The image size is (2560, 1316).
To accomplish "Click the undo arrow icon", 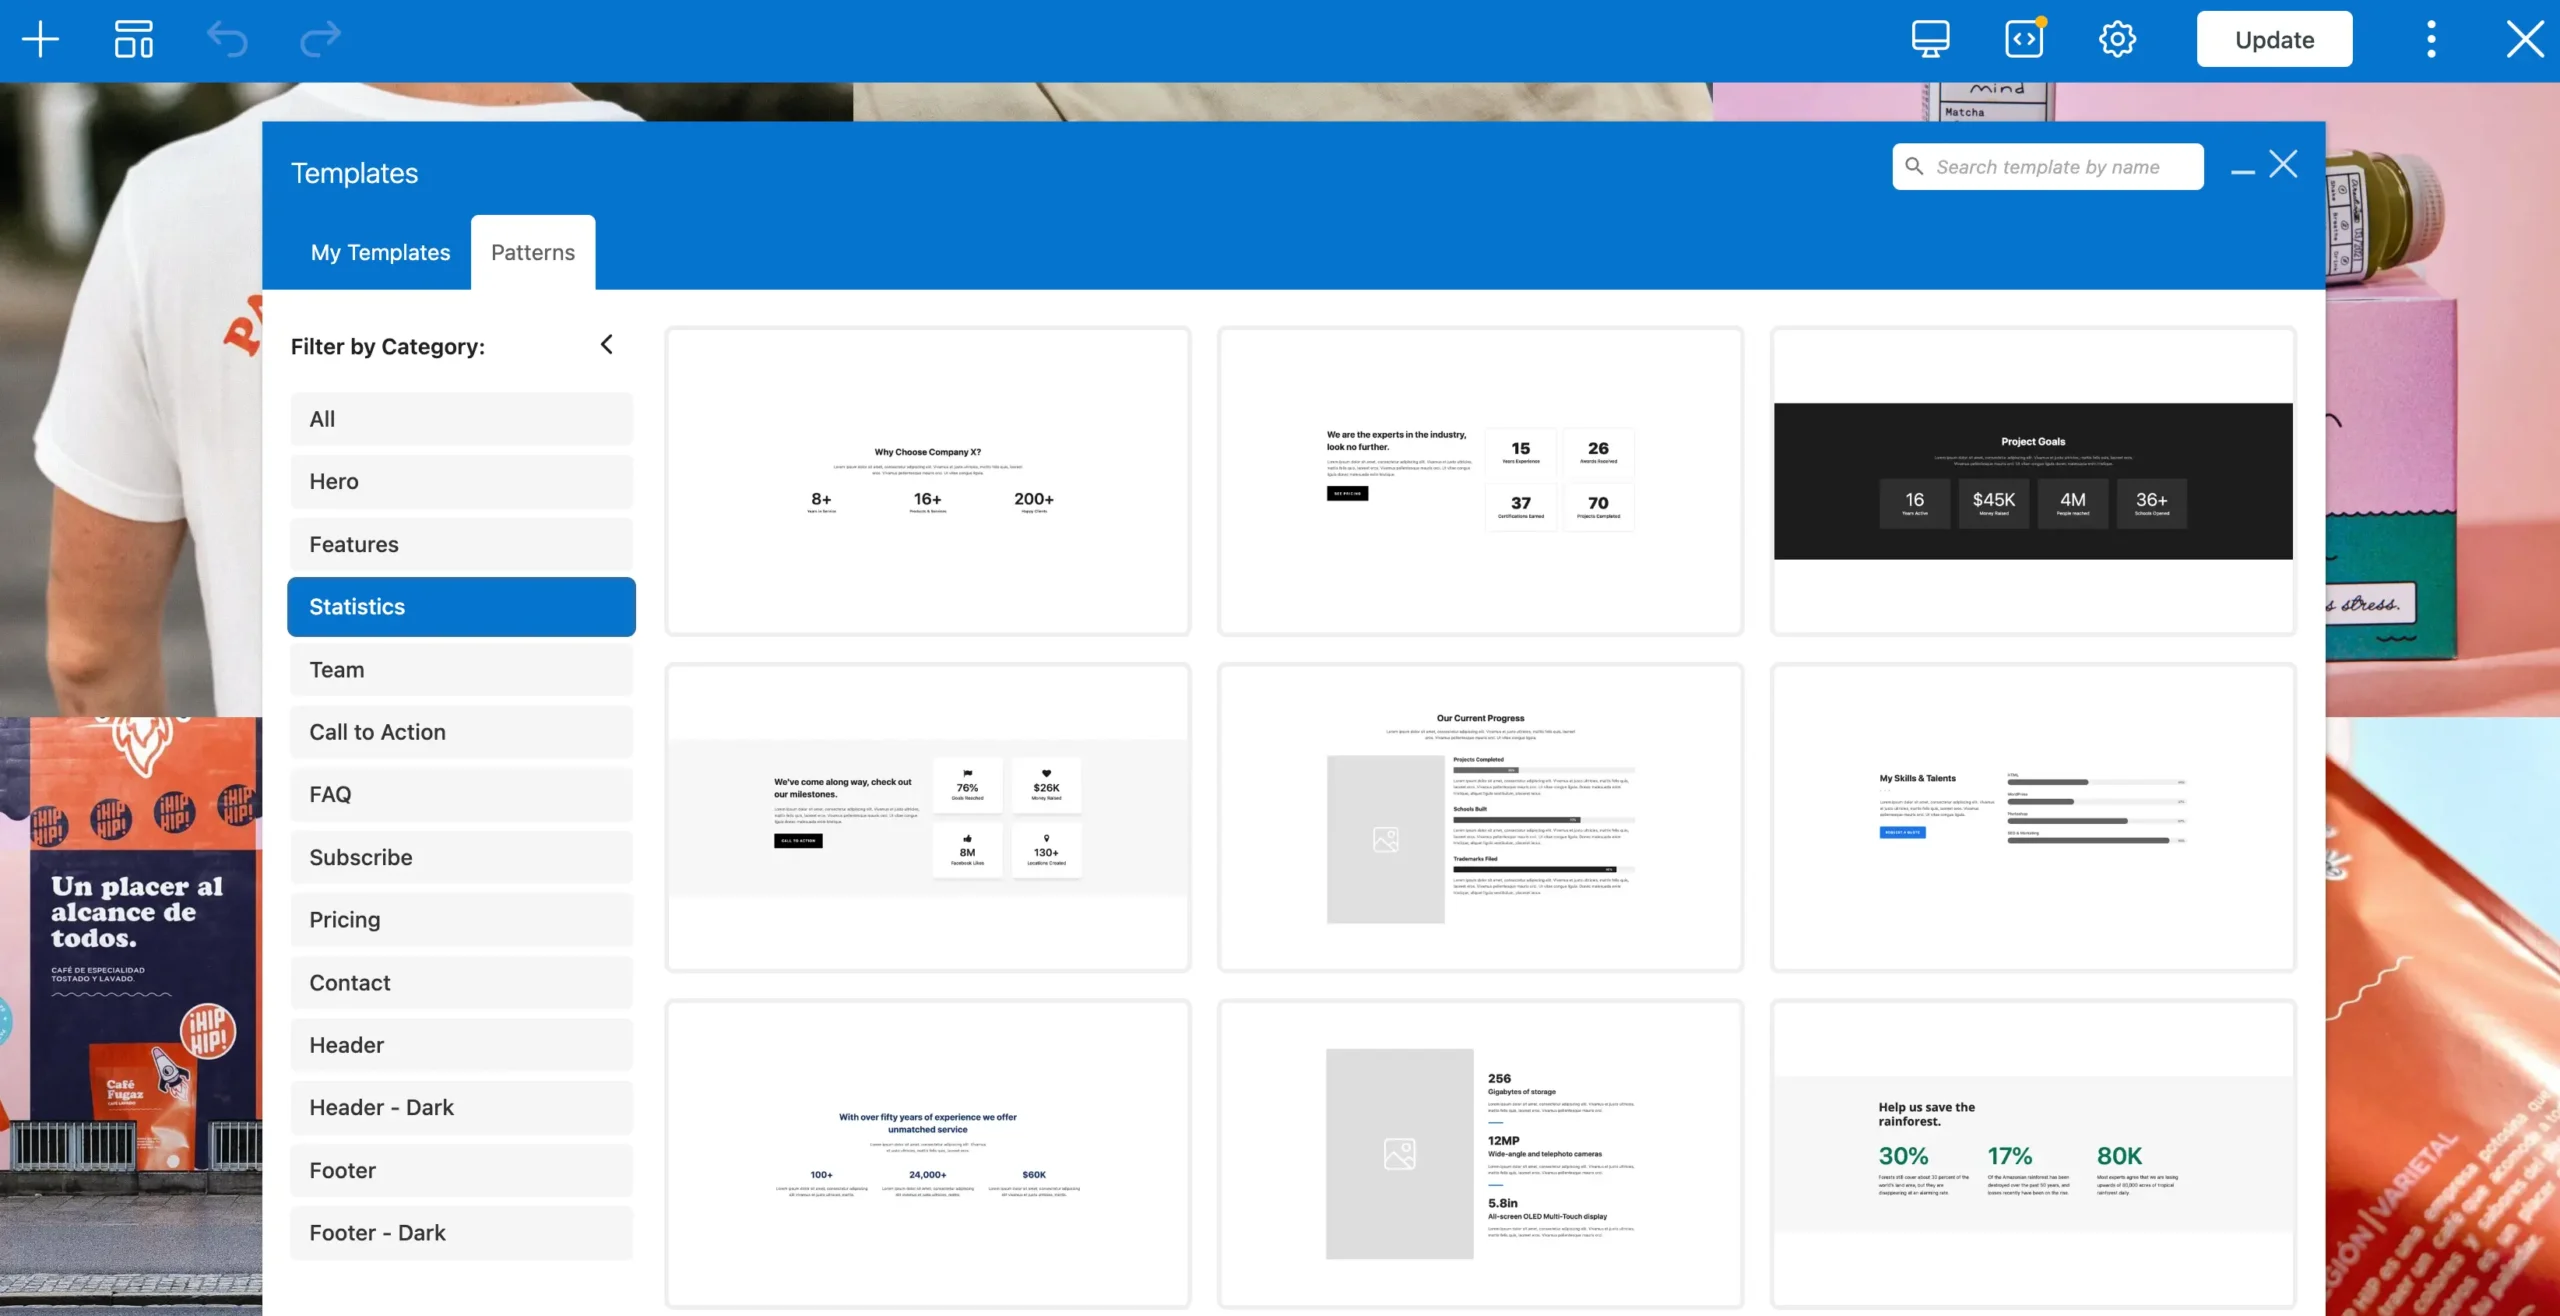I will [x=227, y=40].
